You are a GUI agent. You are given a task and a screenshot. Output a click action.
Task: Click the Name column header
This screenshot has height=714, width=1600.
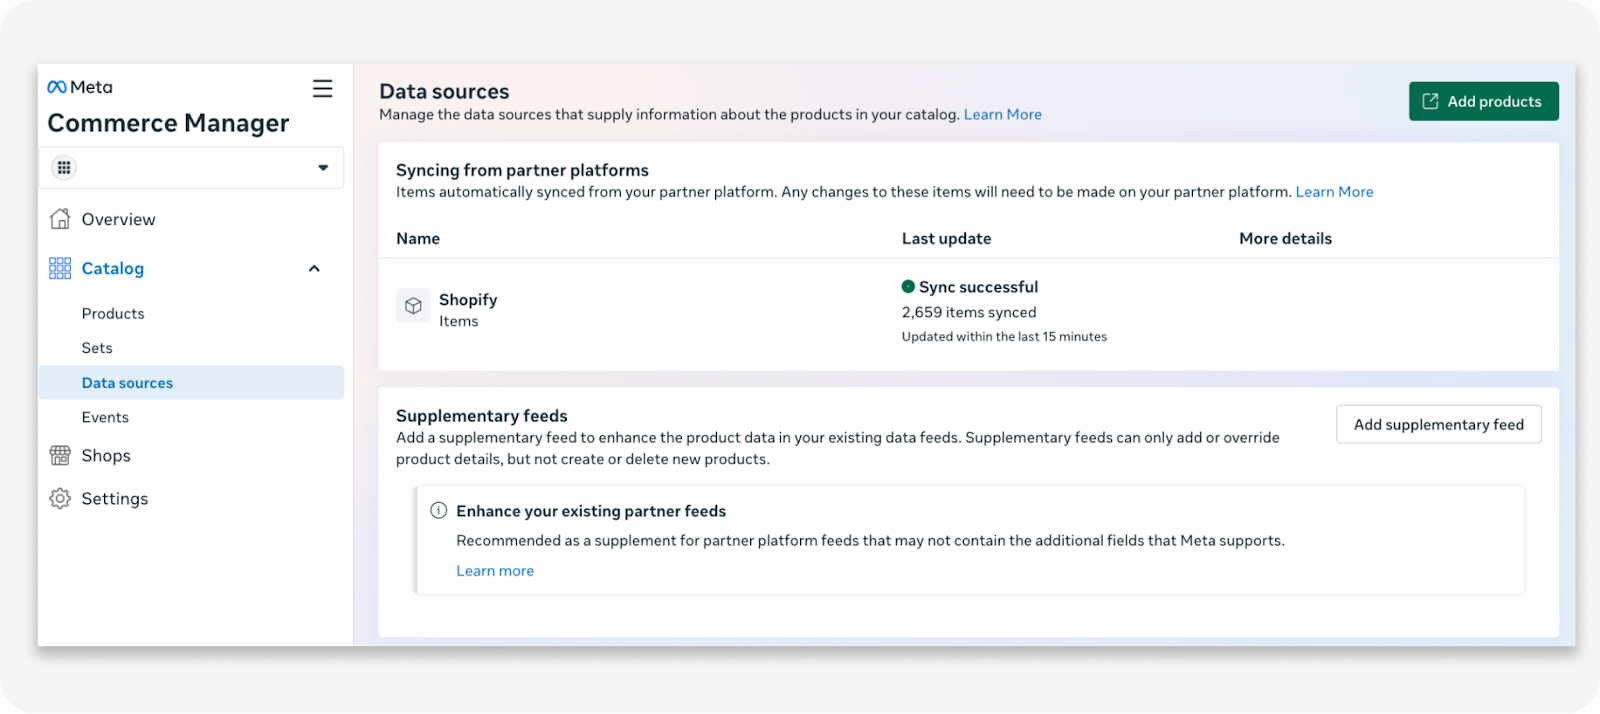tap(418, 238)
